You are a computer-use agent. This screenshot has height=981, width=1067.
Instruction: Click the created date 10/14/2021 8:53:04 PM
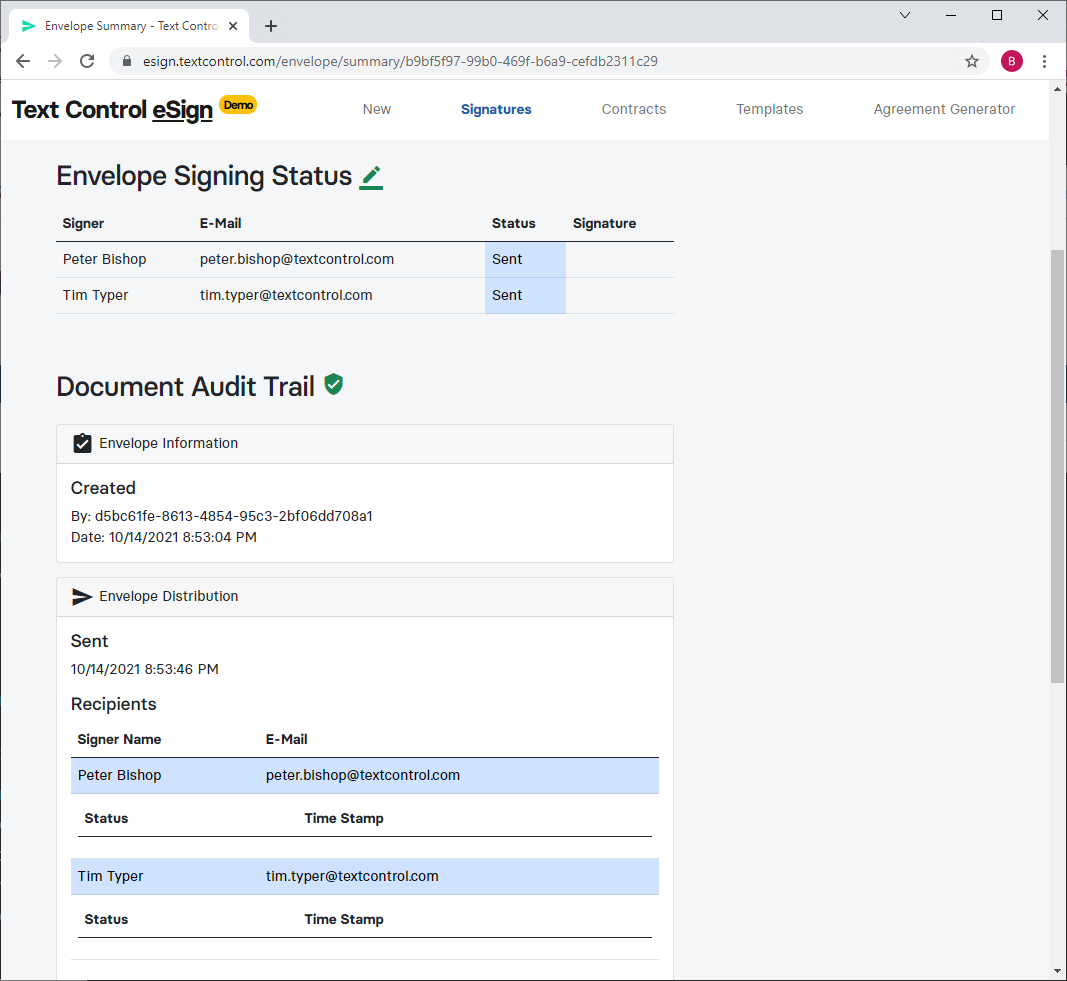[182, 537]
